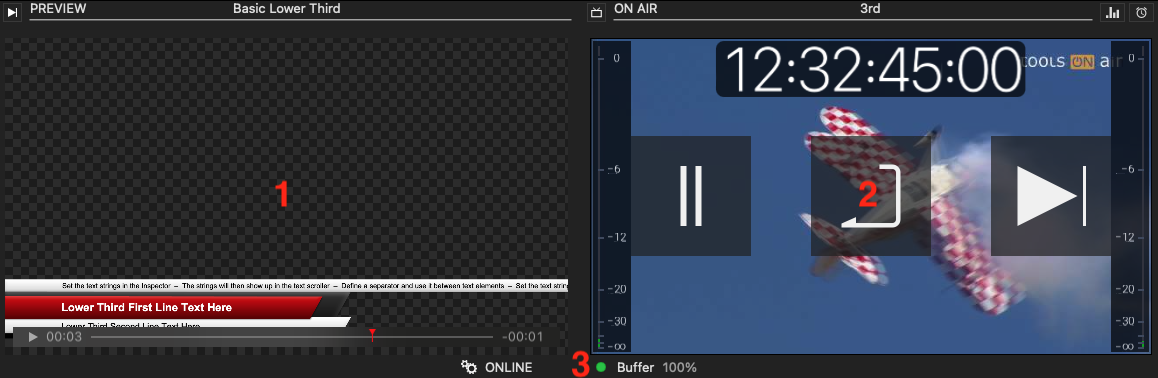This screenshot has width=1158, height=378.
Task: Pause the on-air playback
Action: click(691, 196)
